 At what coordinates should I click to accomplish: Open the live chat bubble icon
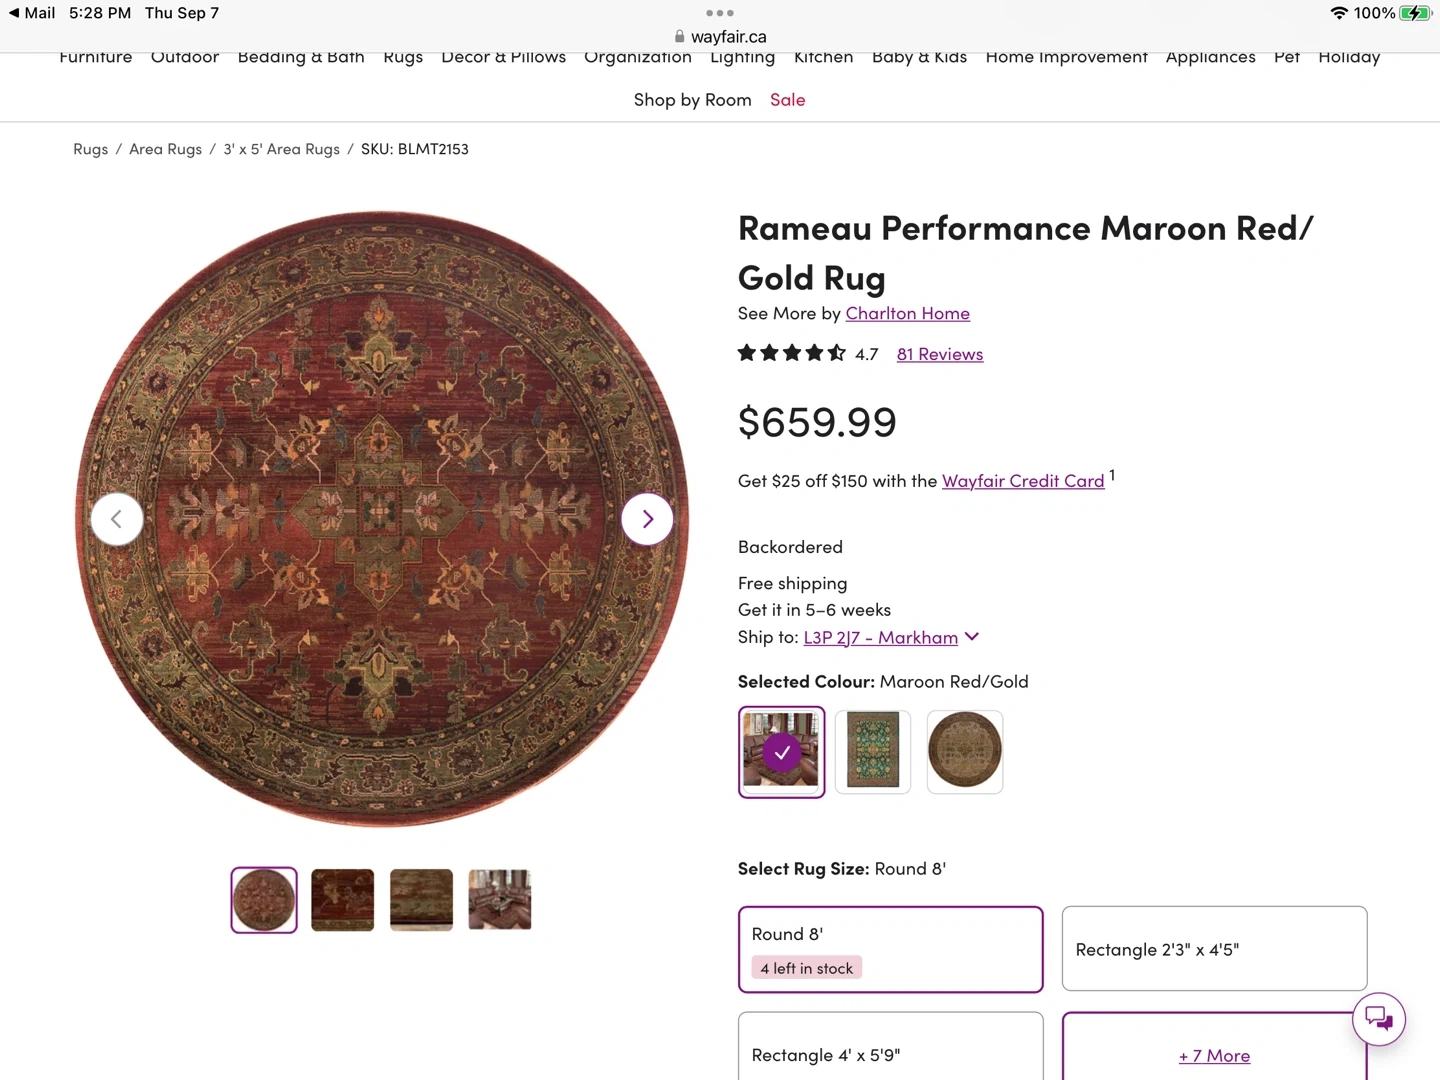[x=1378, y=1018]
